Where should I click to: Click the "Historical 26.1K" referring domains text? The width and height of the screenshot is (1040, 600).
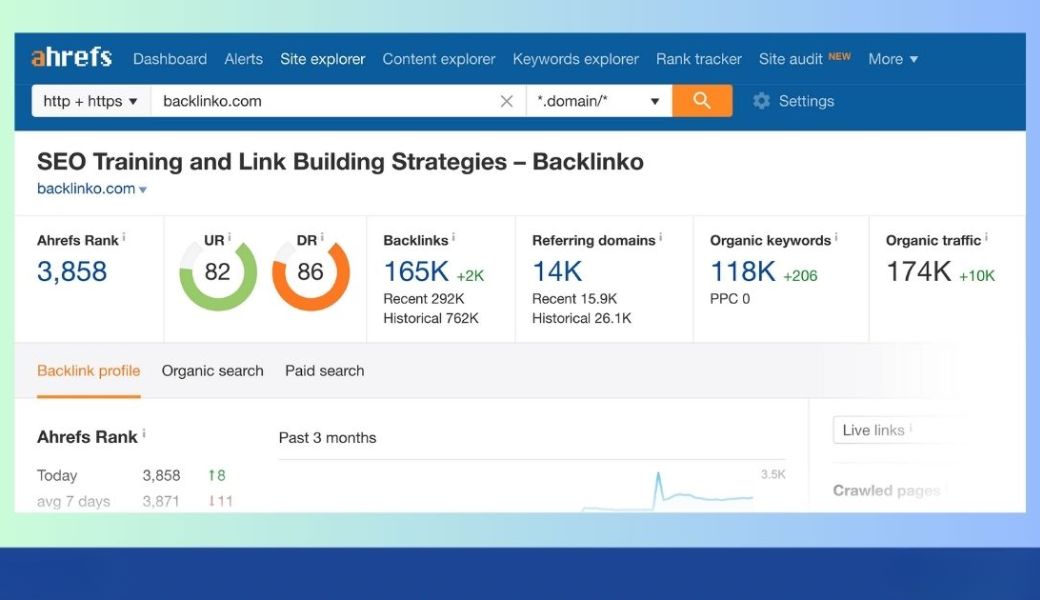[582, 318]
